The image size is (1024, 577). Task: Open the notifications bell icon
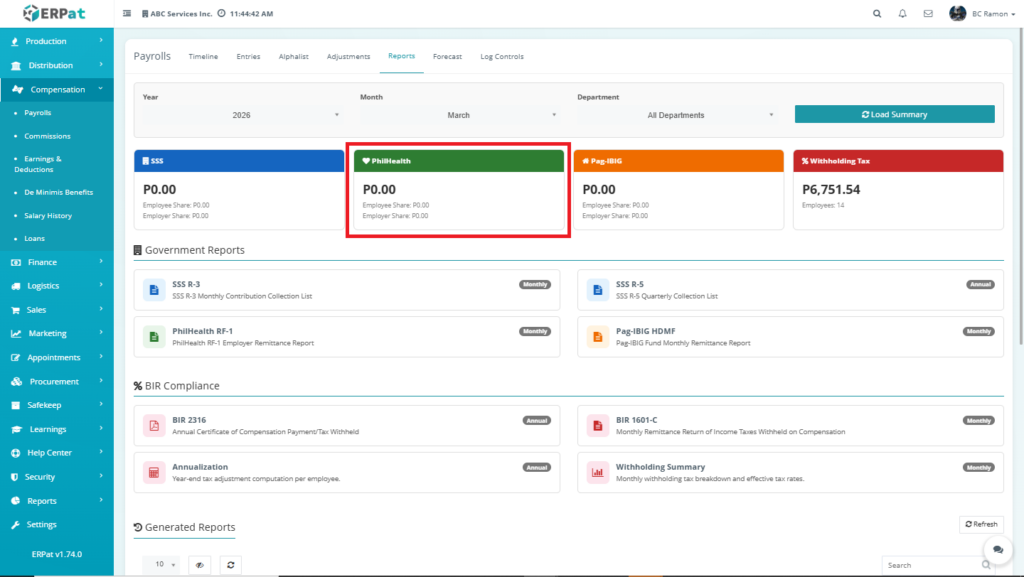[903, 14]
